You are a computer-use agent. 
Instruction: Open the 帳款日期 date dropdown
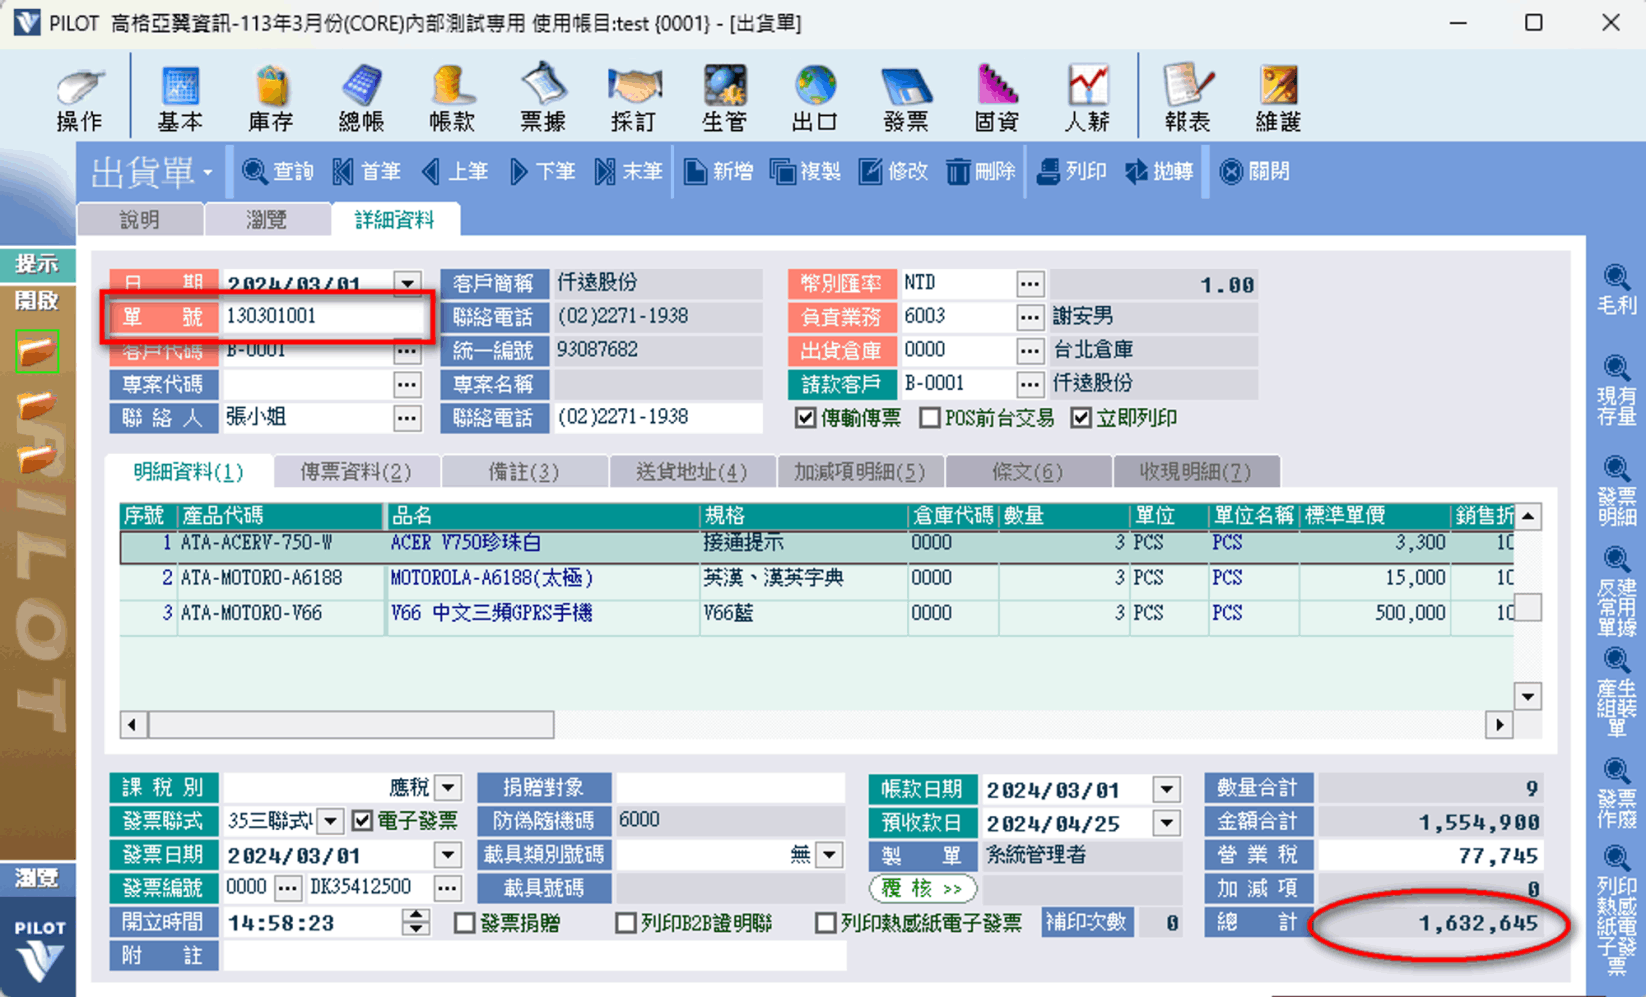pyautogui.click(x=1166, y=790)
